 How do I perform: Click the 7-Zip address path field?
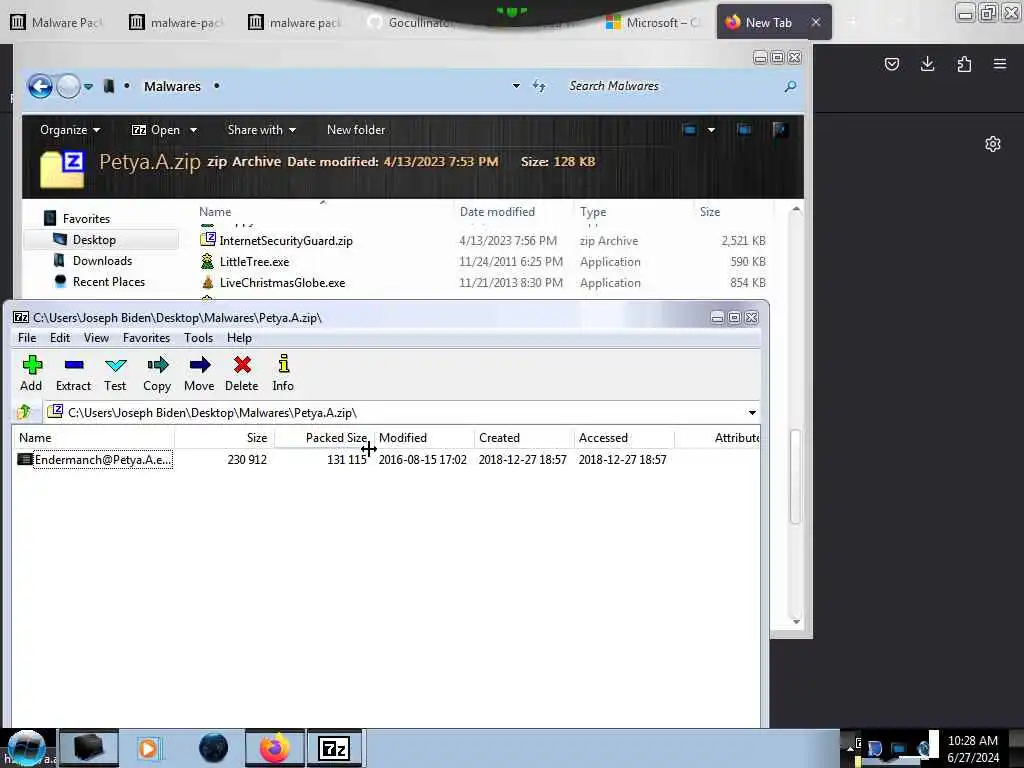pyautogui.click(x=395, y=413)
